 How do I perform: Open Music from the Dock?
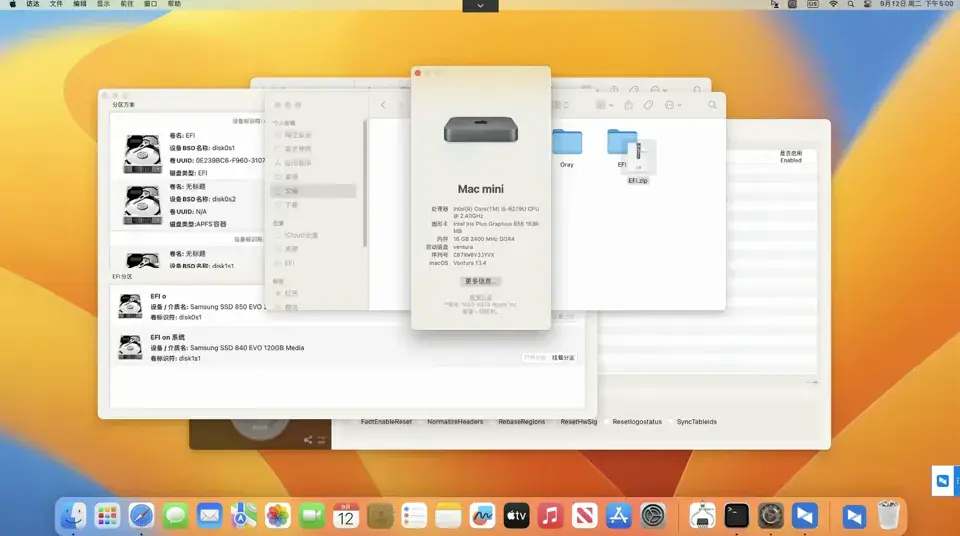coord(550,516)
